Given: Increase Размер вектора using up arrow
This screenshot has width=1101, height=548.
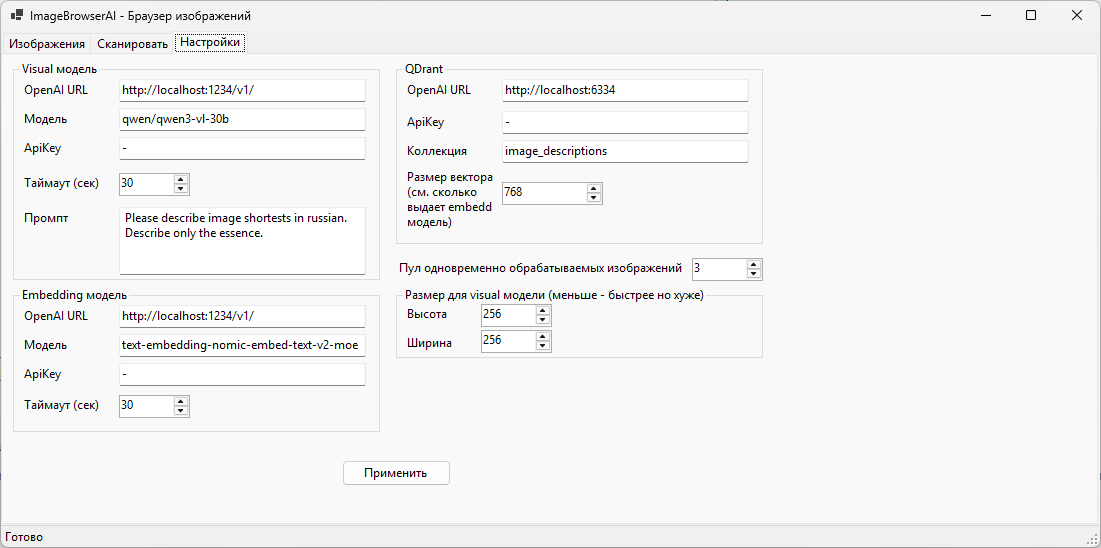Looking at the screenshot, I should [x=594, y=187].
